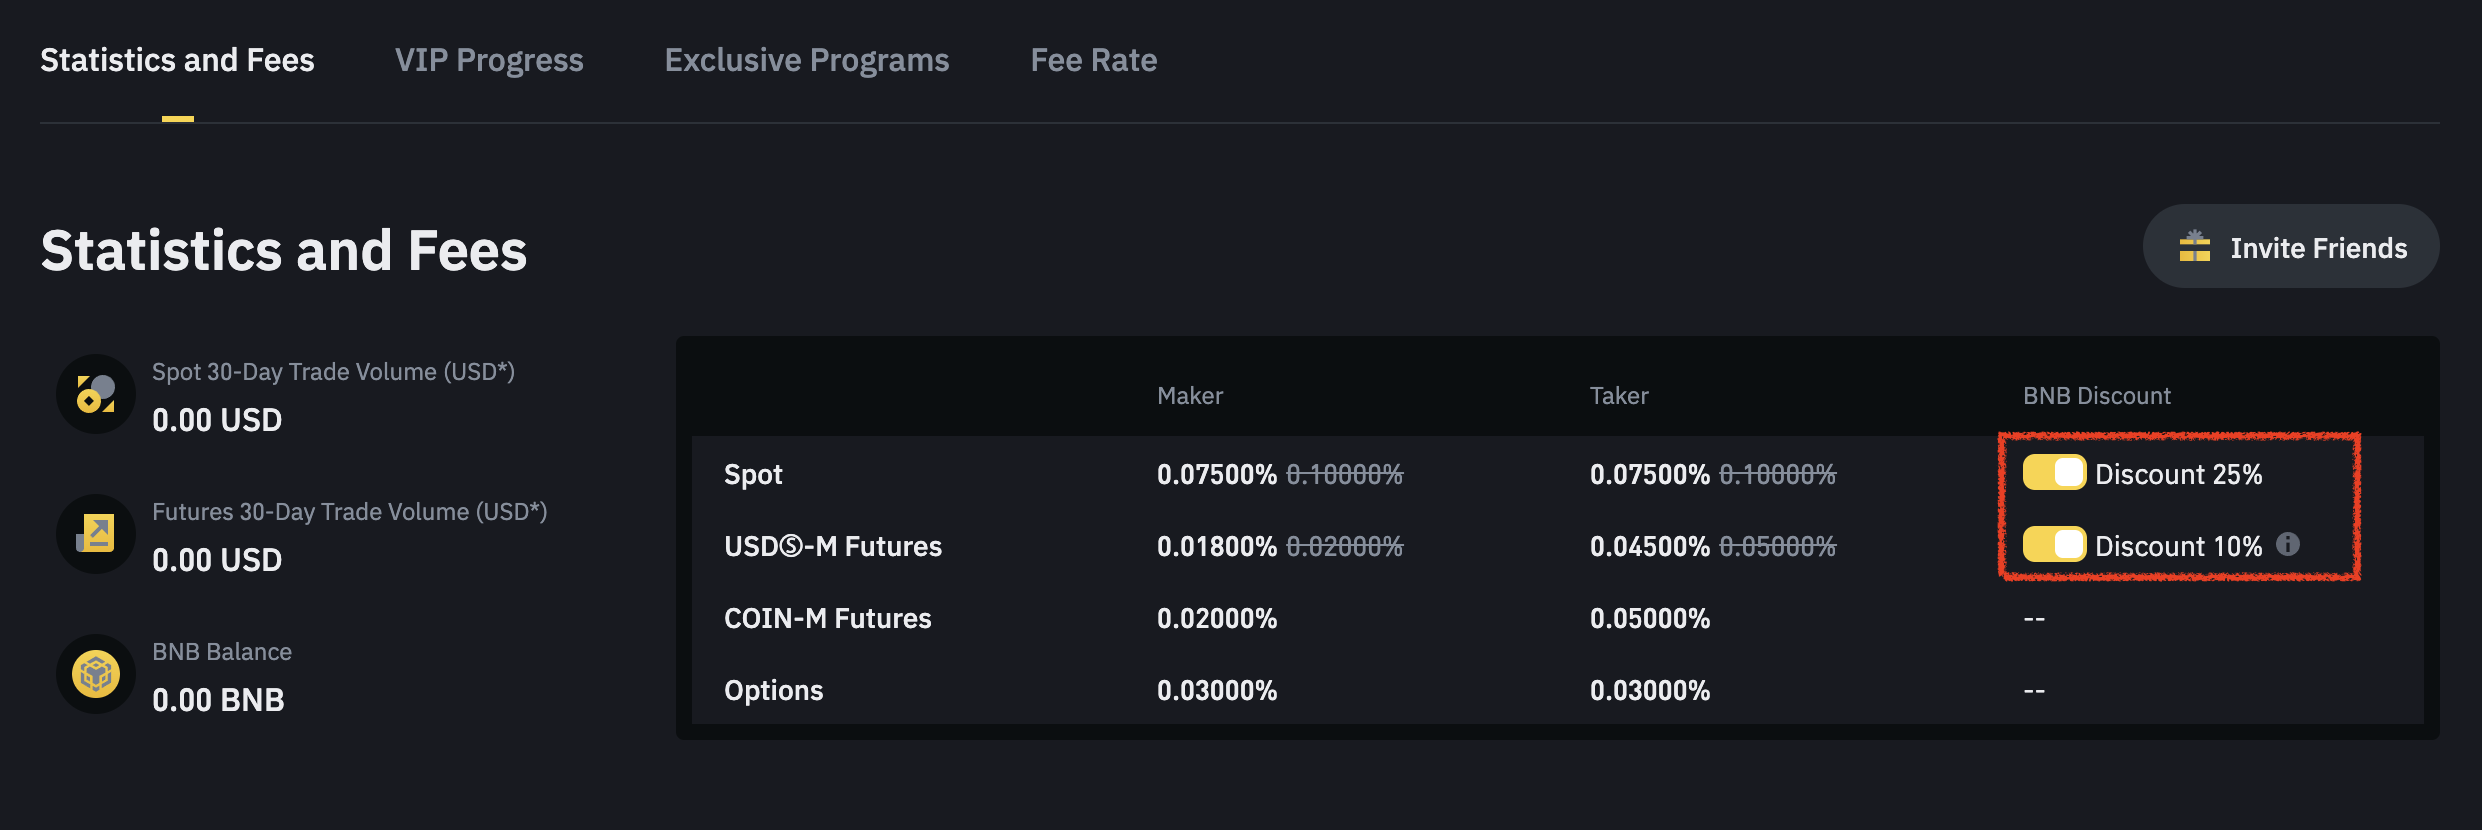Click the COIN-M Futures row label

pos(828,618)
